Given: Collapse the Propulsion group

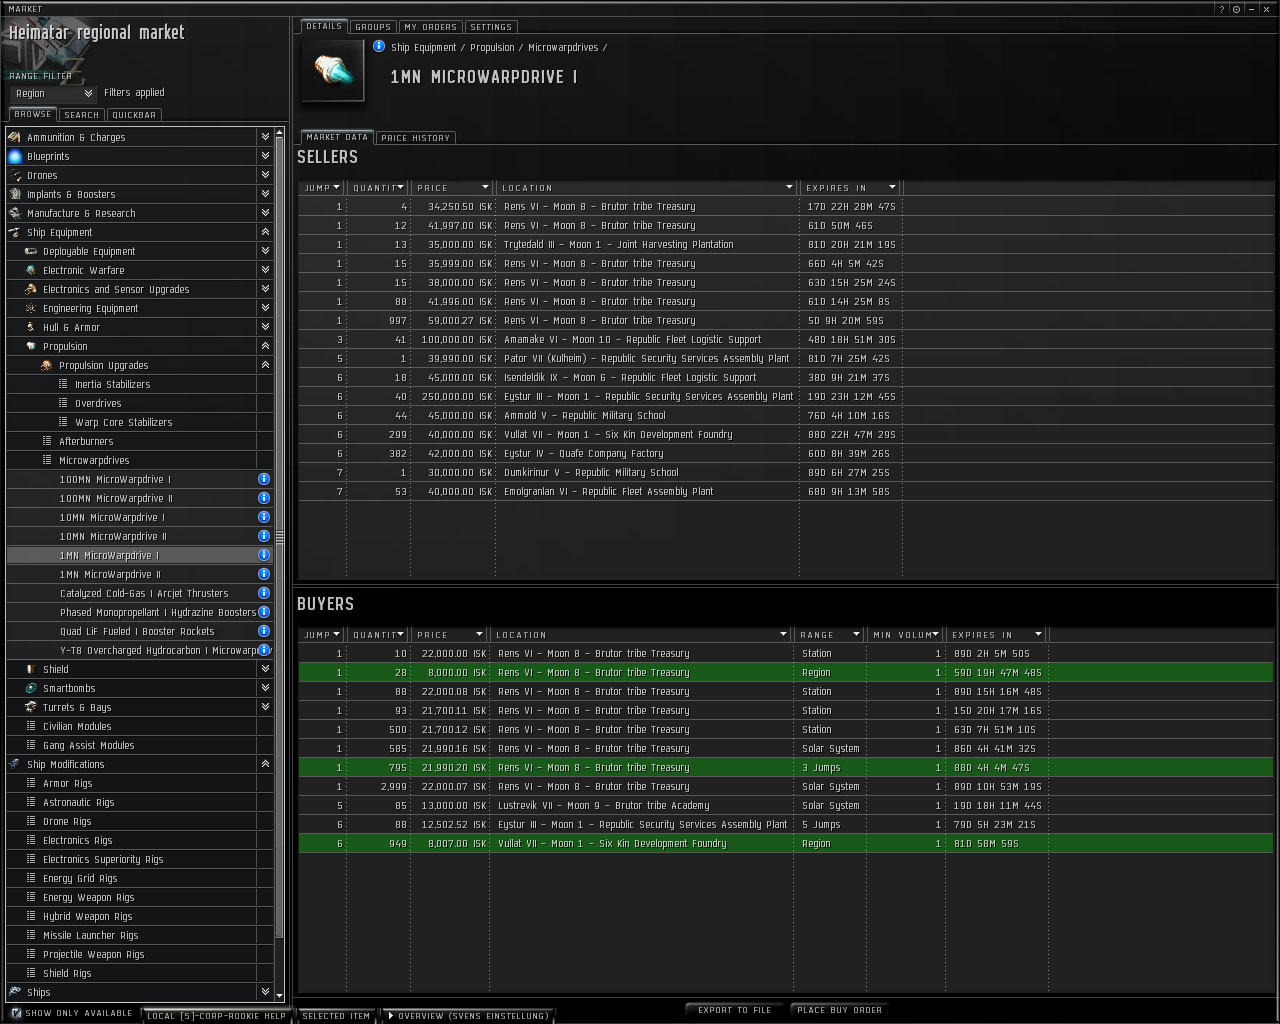Looking at the screenshot, I should point(265,346).
